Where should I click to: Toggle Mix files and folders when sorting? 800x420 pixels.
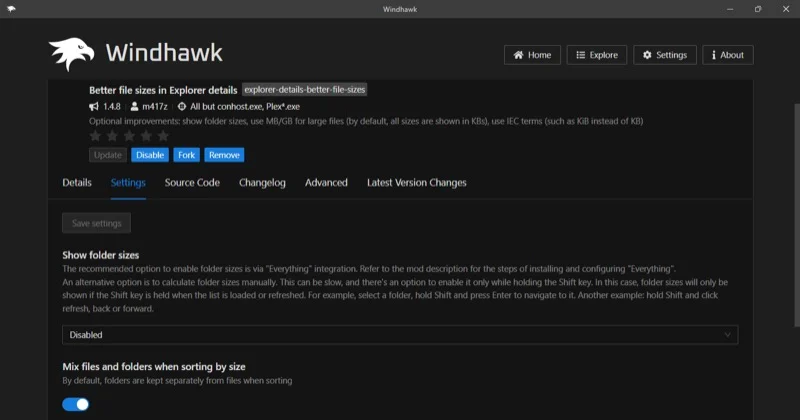click(x=76, y=404)
